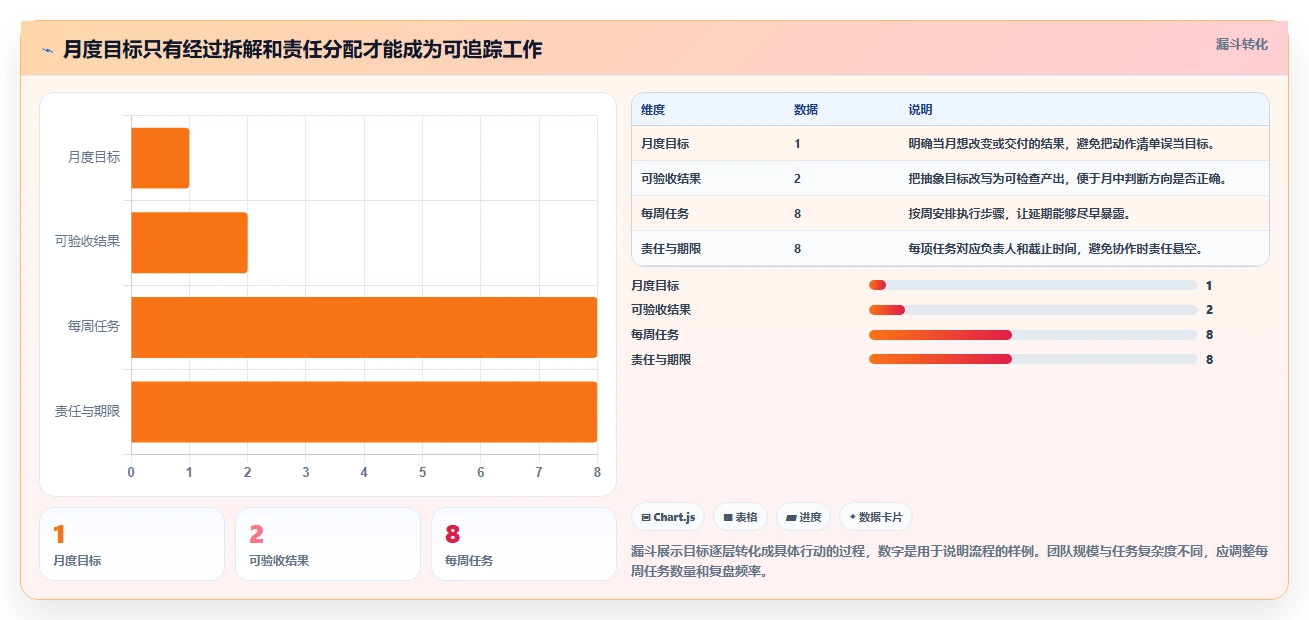This screenshot has height=620, width=1309.
Task: Click the 数据 column header
Action: tap(806, 109)
